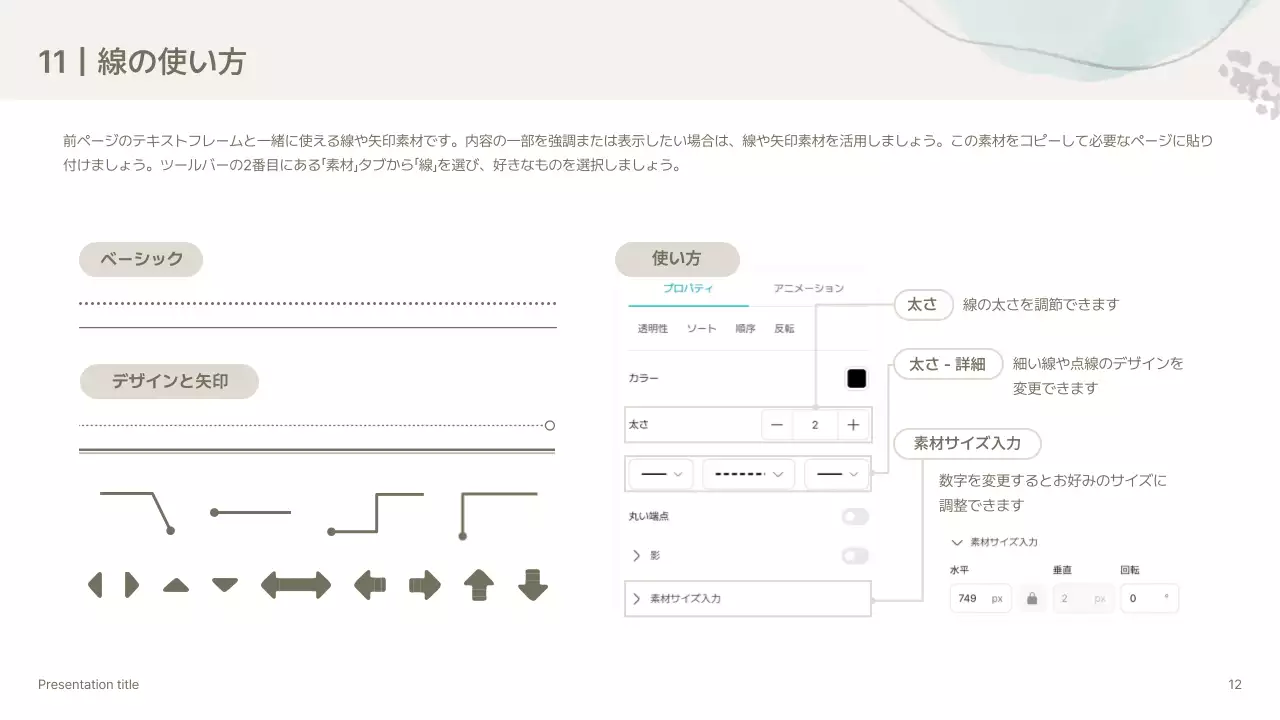Screen dimensions: 1280x720
Task: Open the カラー color swatch
Action: click(x=856, y=378)
